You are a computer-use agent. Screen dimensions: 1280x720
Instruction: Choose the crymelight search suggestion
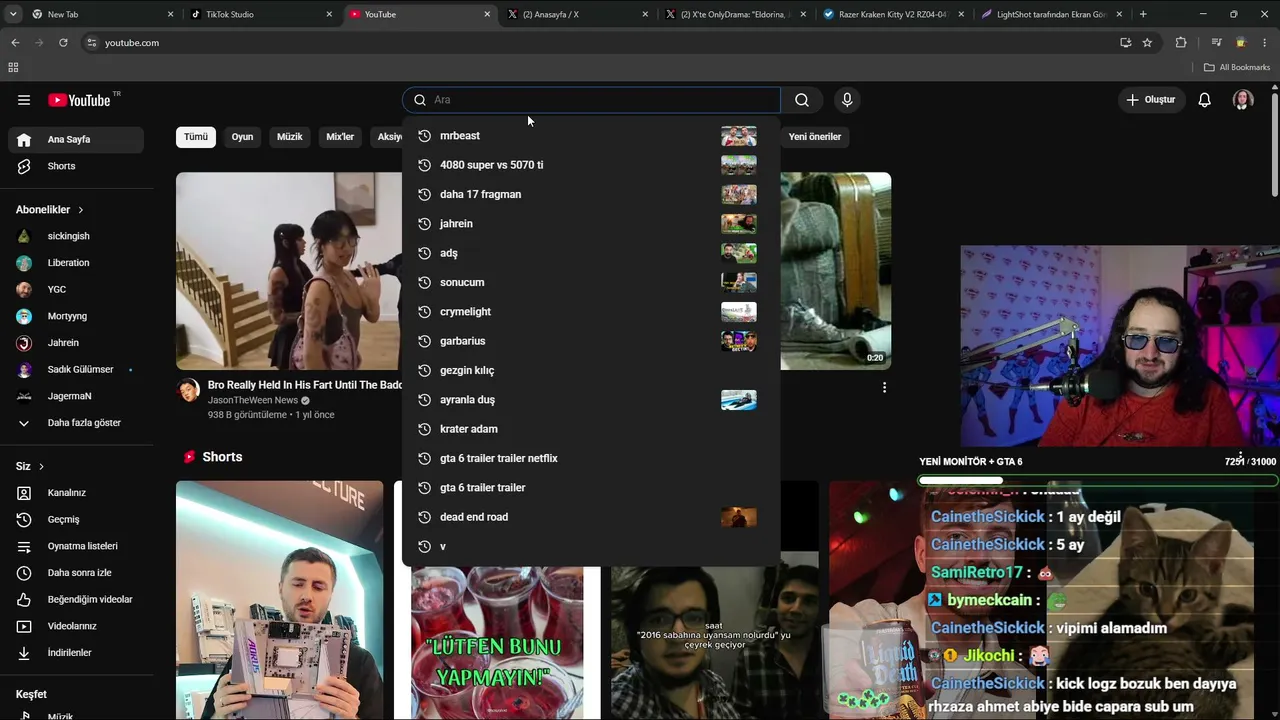[x=591, y=312]
